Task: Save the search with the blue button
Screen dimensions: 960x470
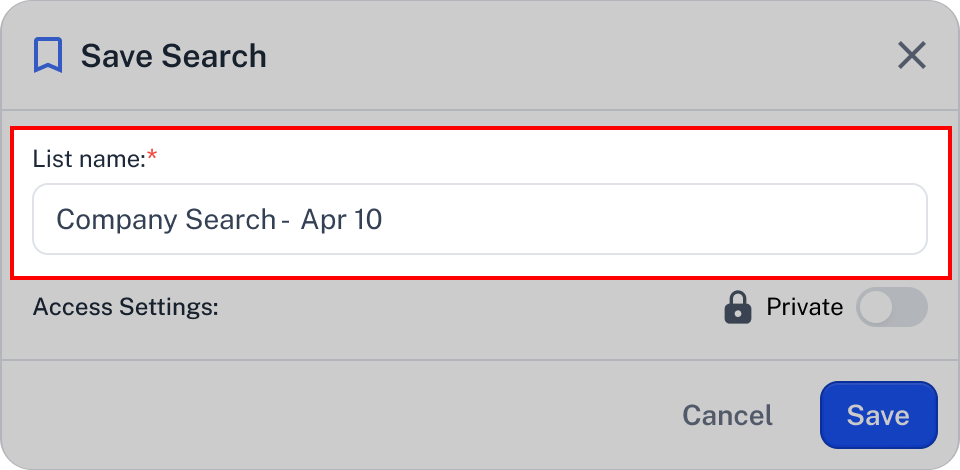Action: tap(879, 415)
